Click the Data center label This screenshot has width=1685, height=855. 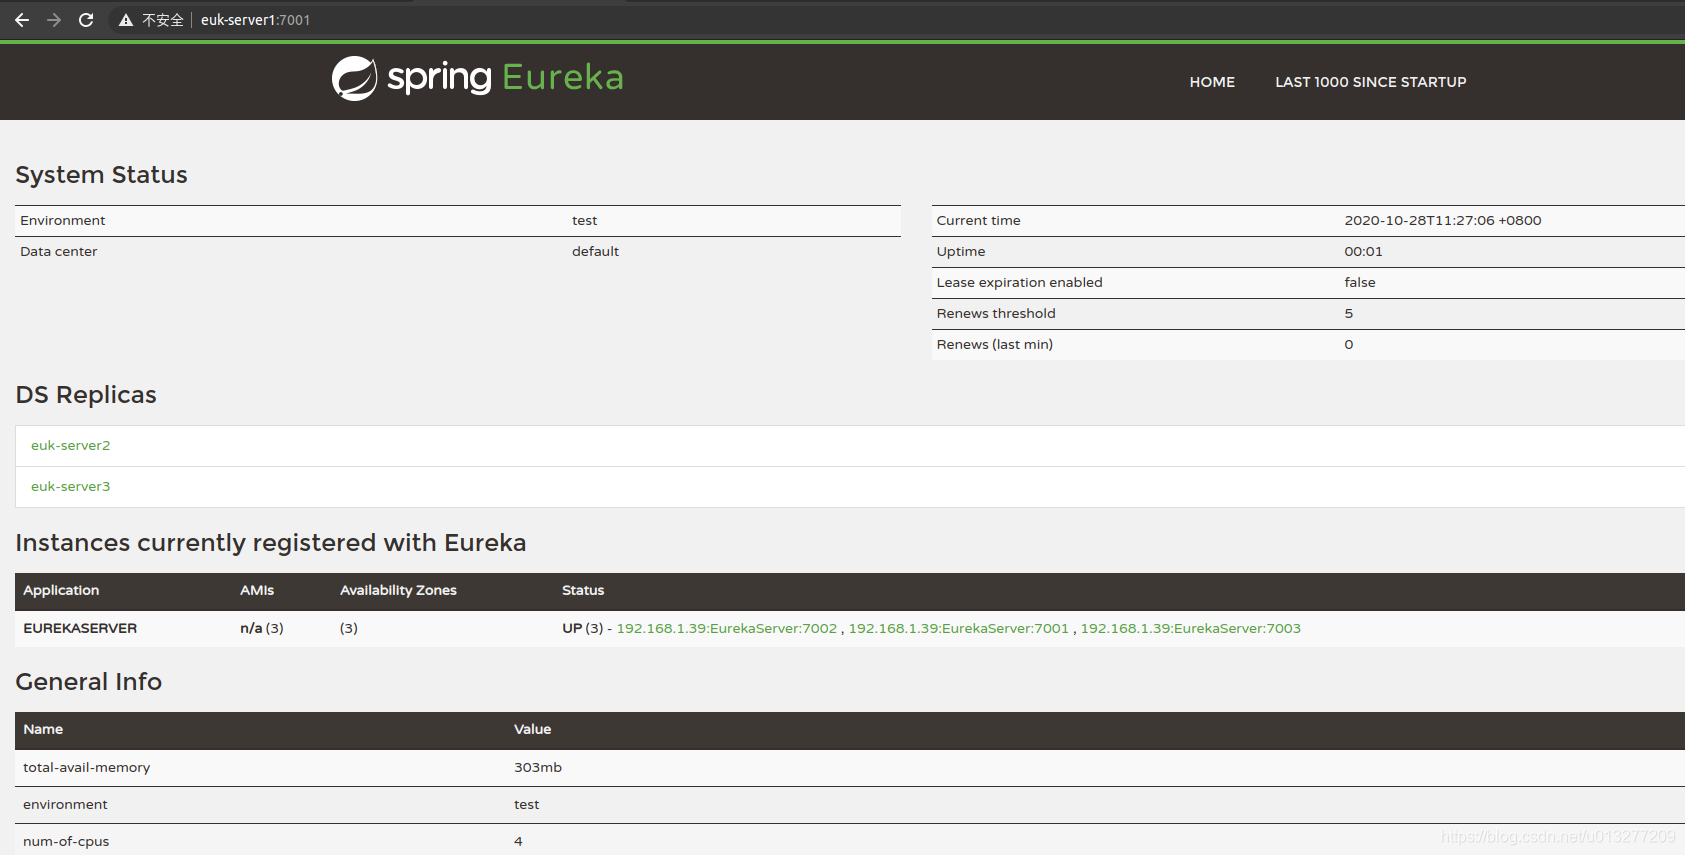pos(58,252)
